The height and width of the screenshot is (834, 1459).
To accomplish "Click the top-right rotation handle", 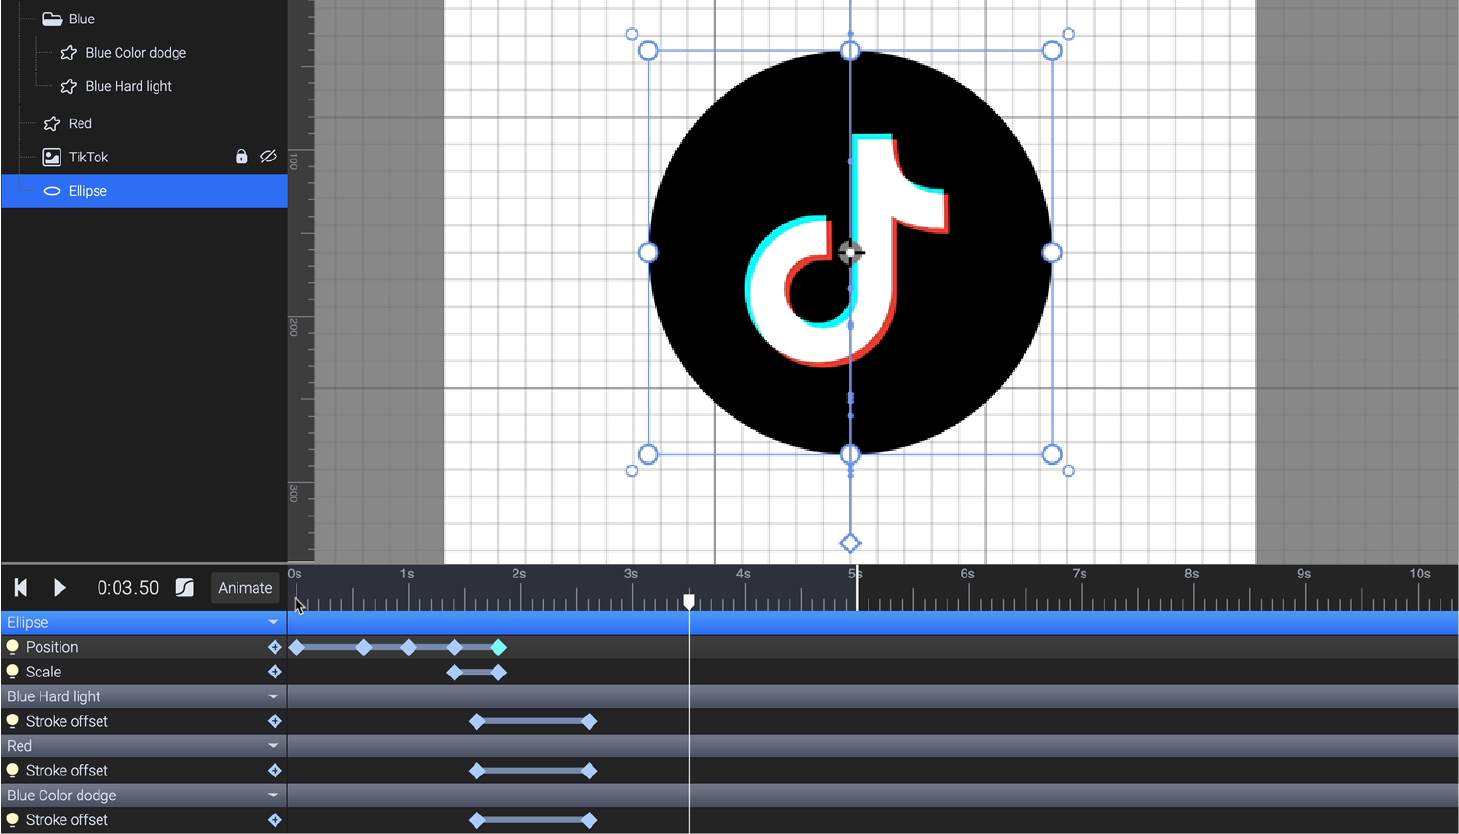I will [x=1069, y=34].
